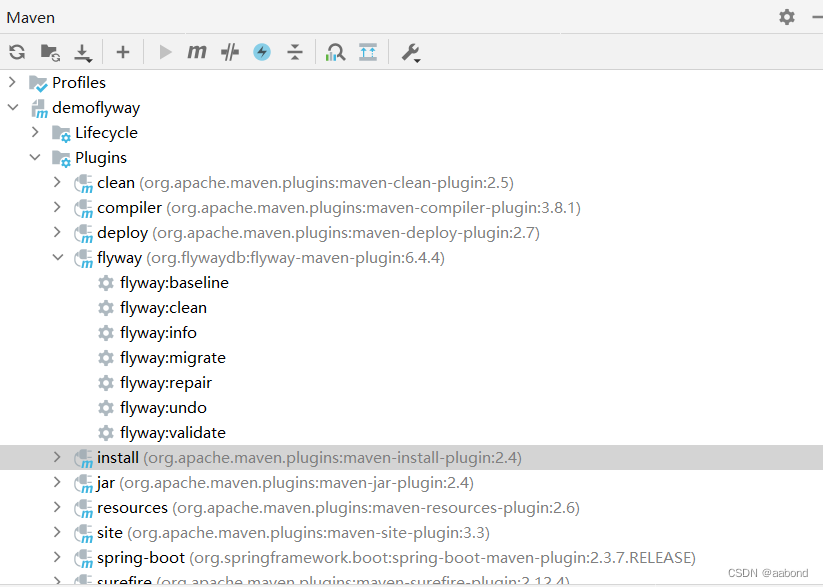The image size is (823, 587).
Task: Select flyway:info goal
Action: 158,332
